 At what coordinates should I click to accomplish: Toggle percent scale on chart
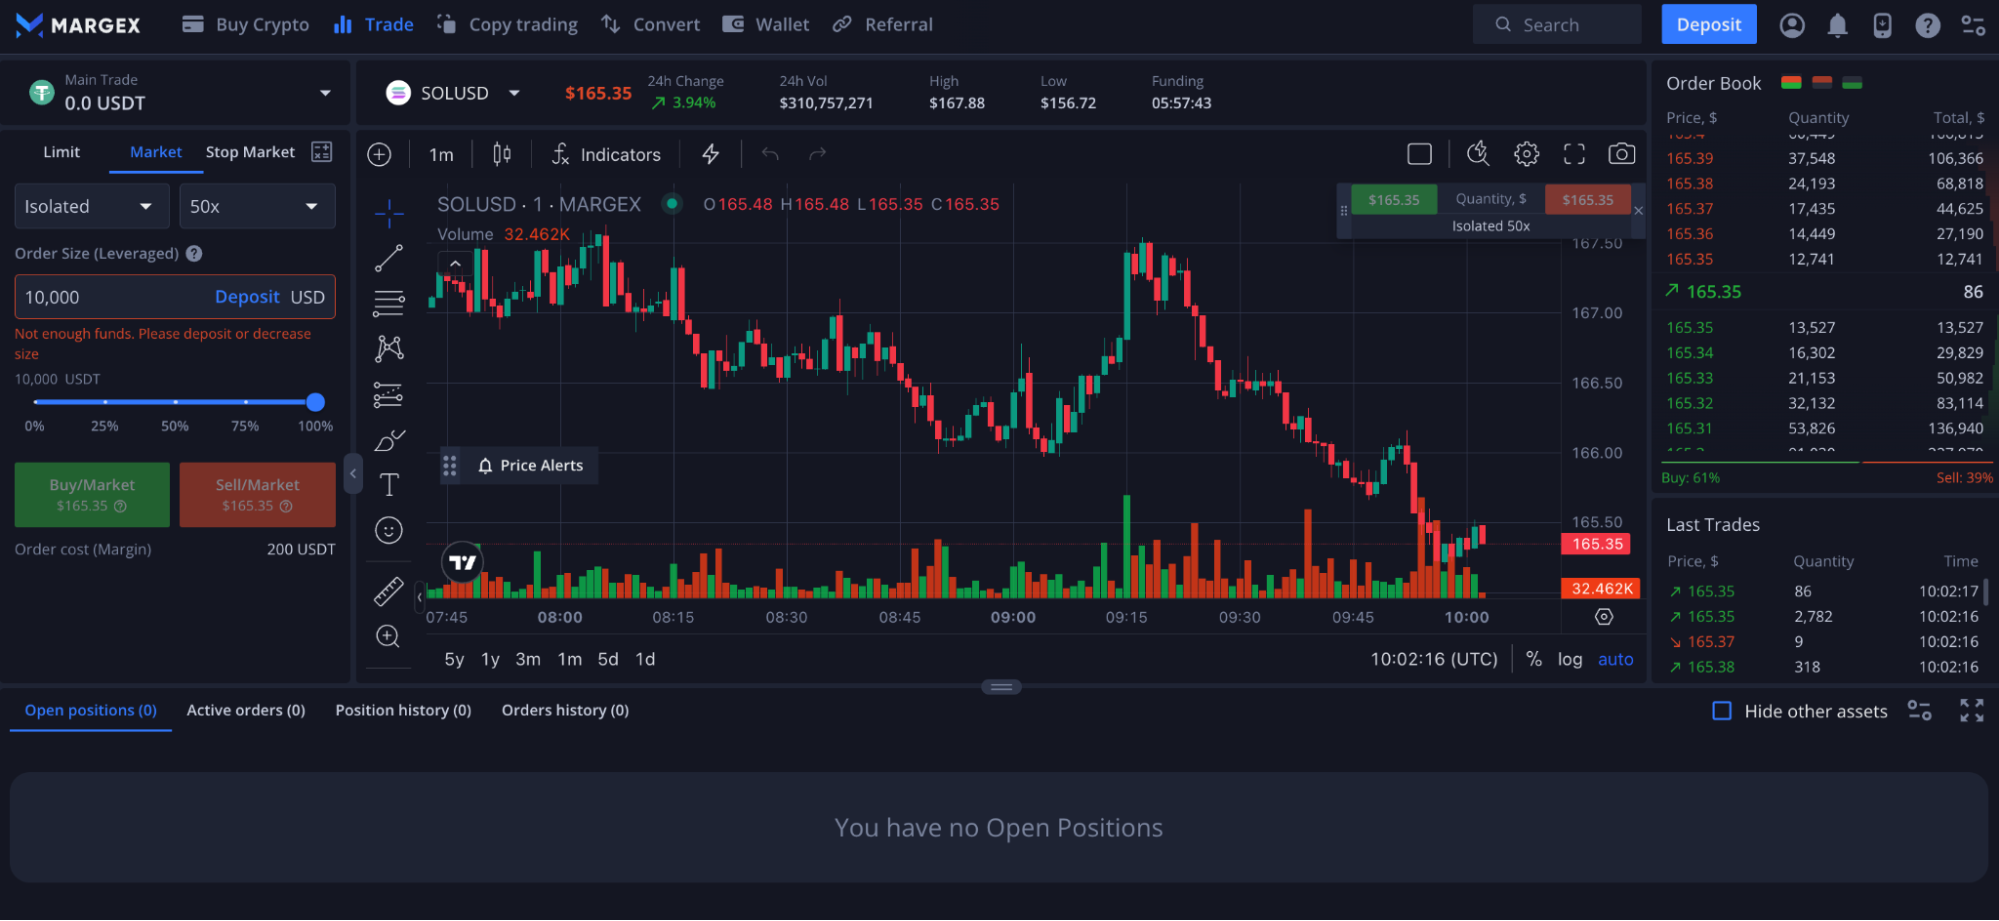point(1534,659)
